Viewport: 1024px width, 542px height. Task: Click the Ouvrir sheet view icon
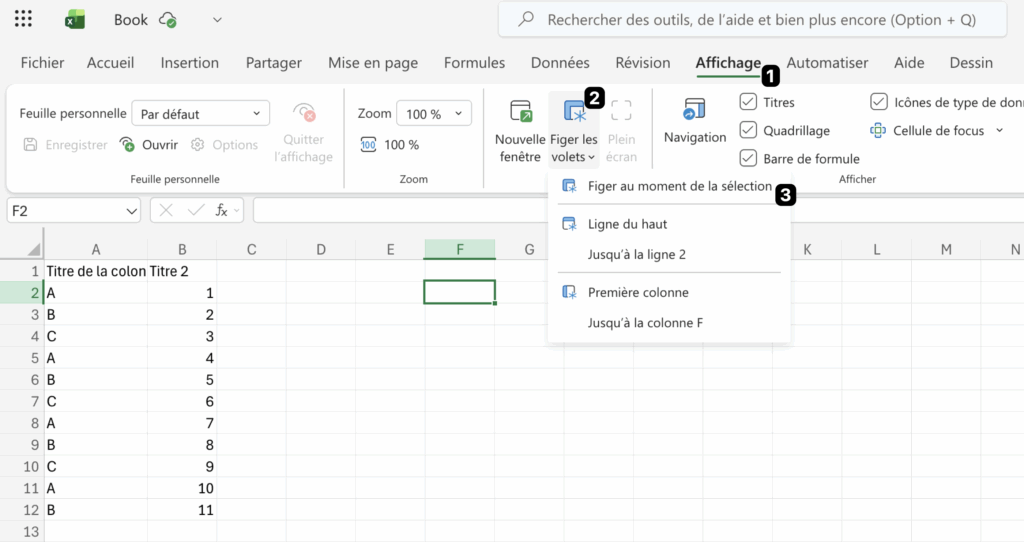(127, 145)
